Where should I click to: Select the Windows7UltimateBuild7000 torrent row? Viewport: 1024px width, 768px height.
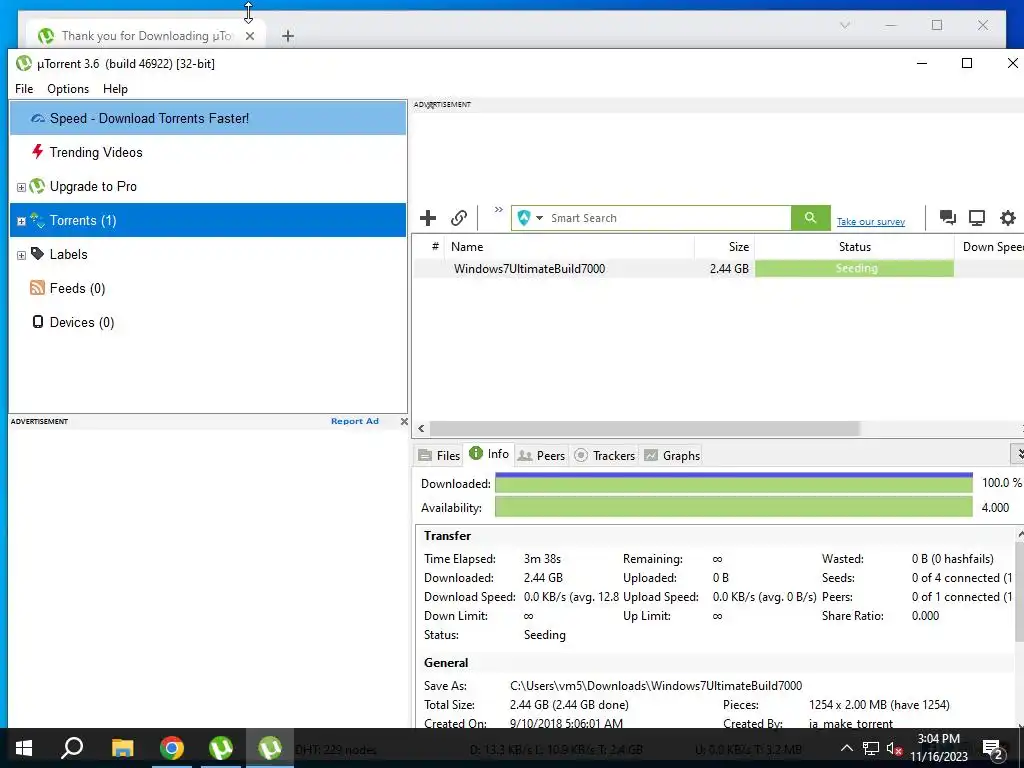pos(718,268)
